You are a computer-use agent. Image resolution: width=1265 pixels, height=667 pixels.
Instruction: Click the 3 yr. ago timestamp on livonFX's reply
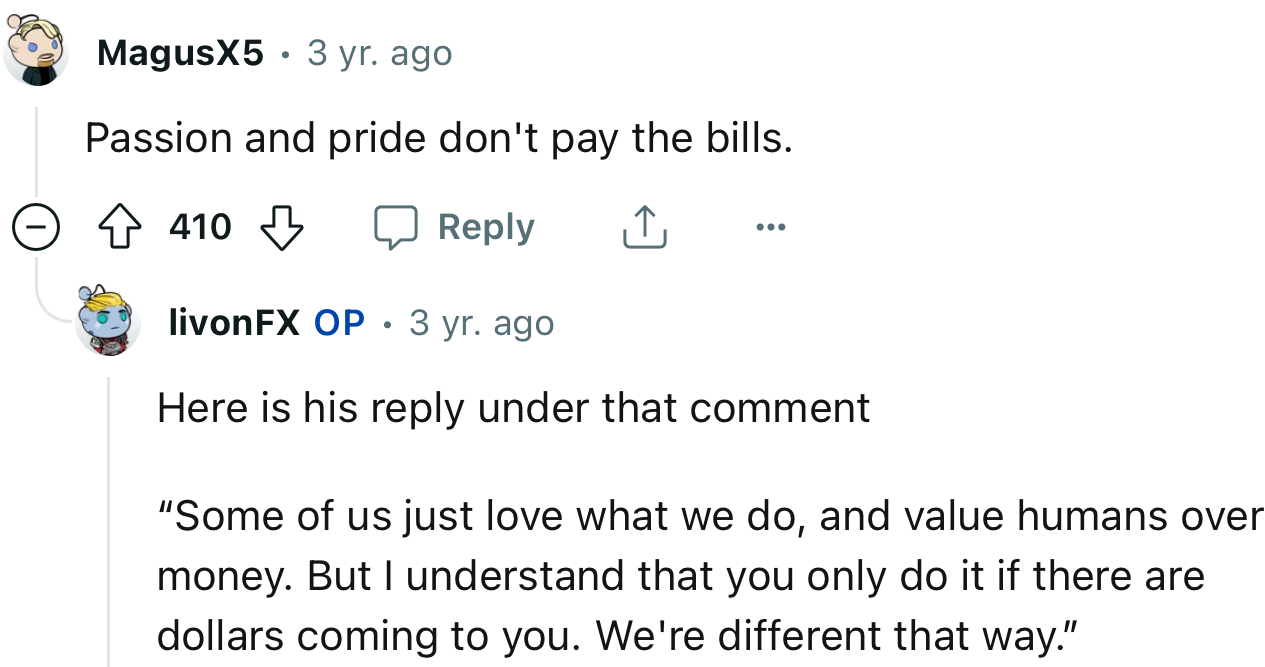point(482,322)
